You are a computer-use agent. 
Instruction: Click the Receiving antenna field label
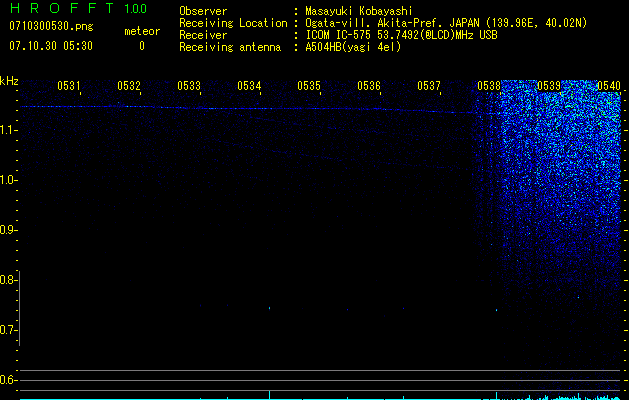[230, 47]
